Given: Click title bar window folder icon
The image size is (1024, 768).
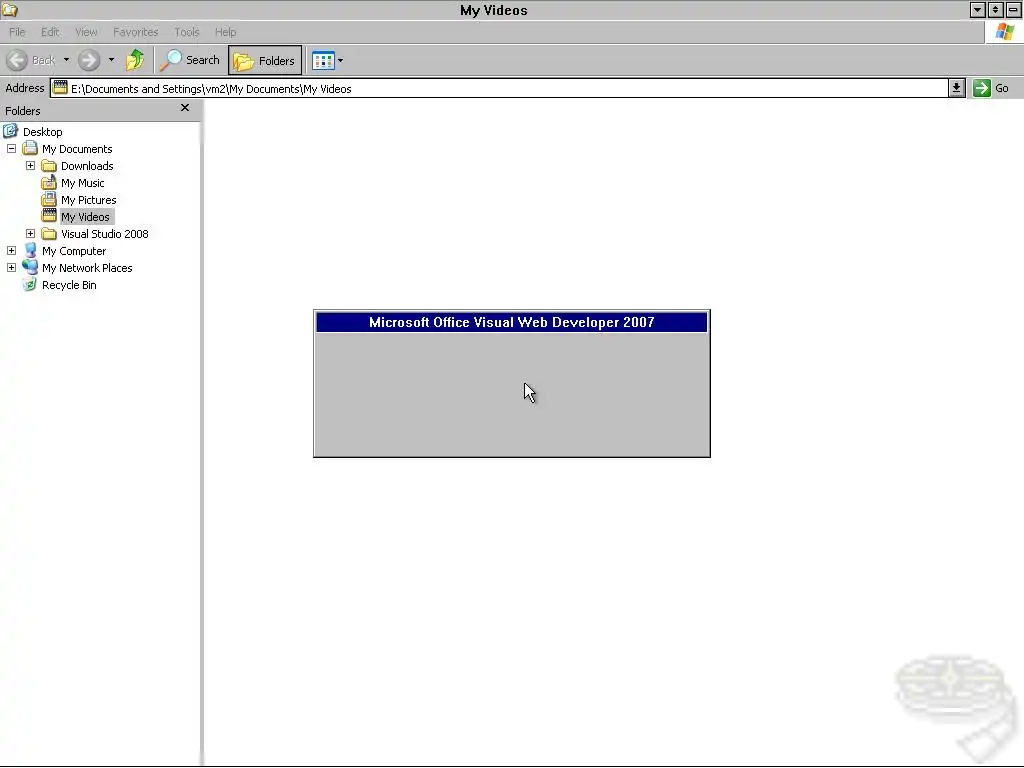Looking at the screenshot, I should [10, 10].
